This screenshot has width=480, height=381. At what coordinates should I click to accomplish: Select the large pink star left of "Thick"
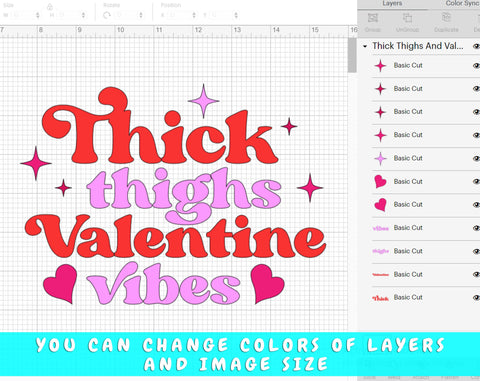36,163
